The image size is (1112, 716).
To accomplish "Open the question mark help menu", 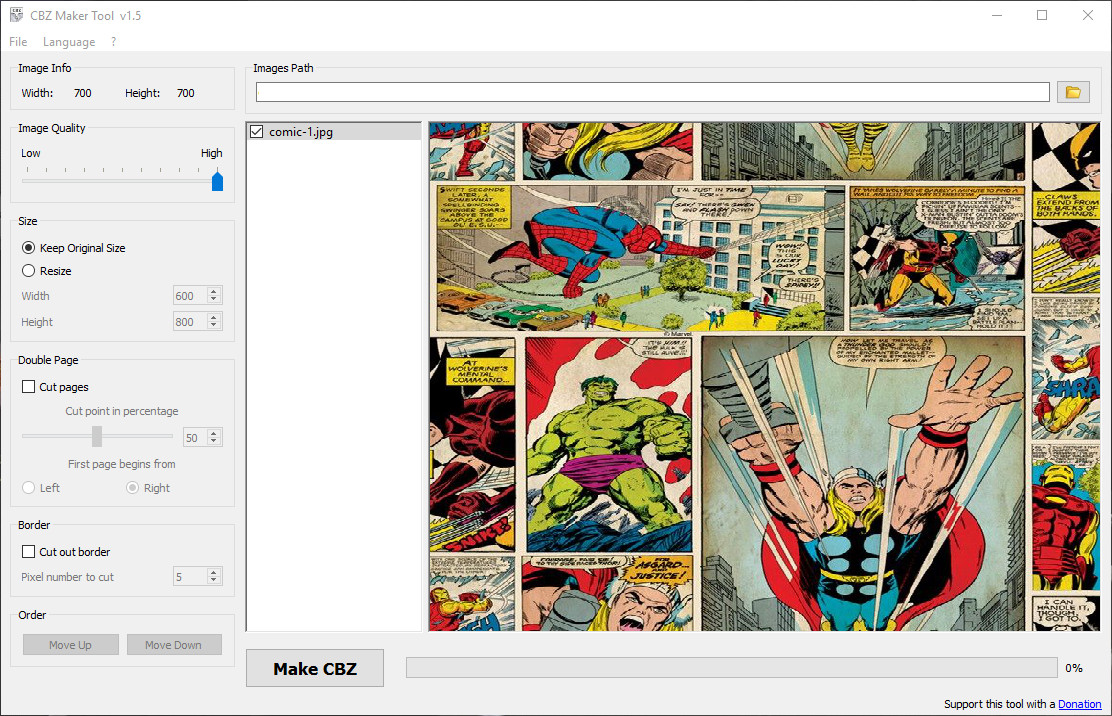I will tap(113, 42).
